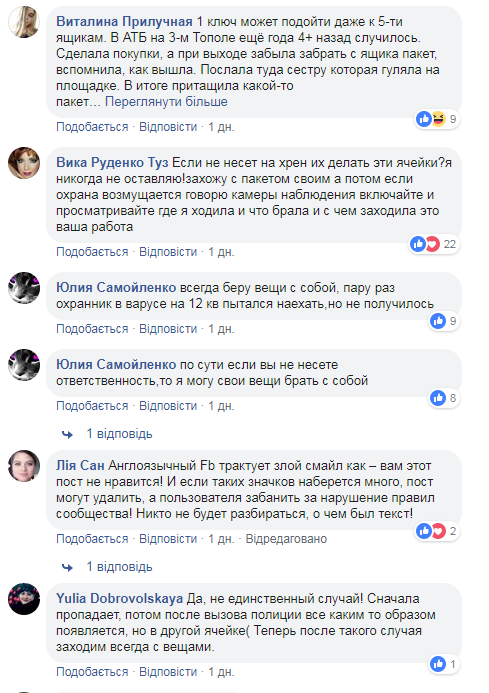Open the like reactions on Юлия Самойленко's second comment
489x693 pixels.
(444, 398)
